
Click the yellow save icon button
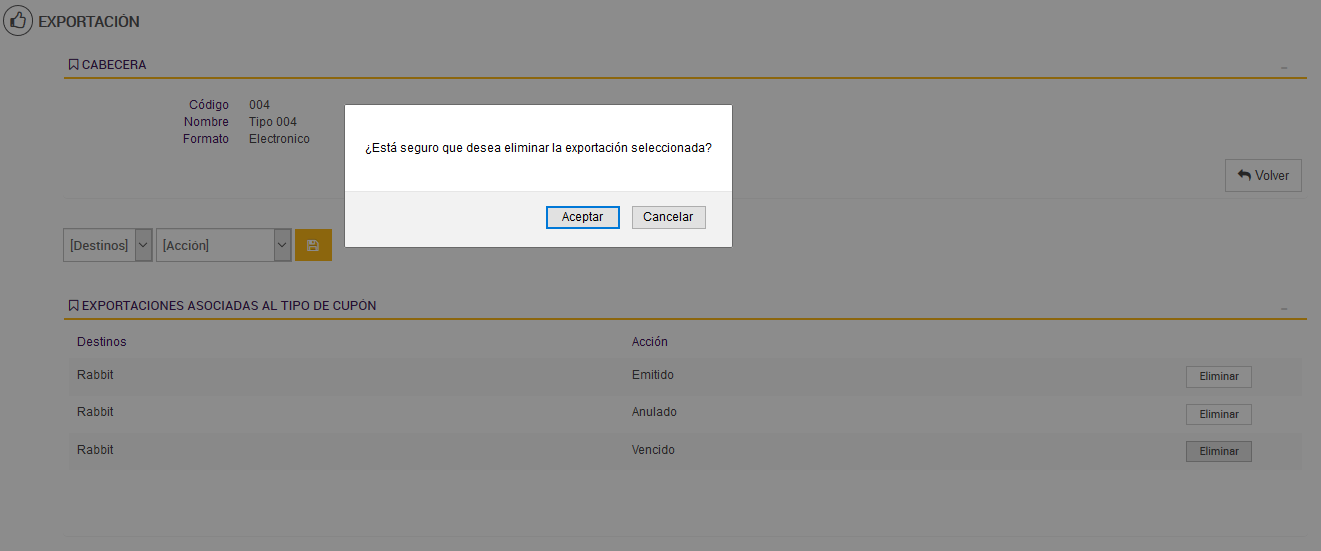313,245
